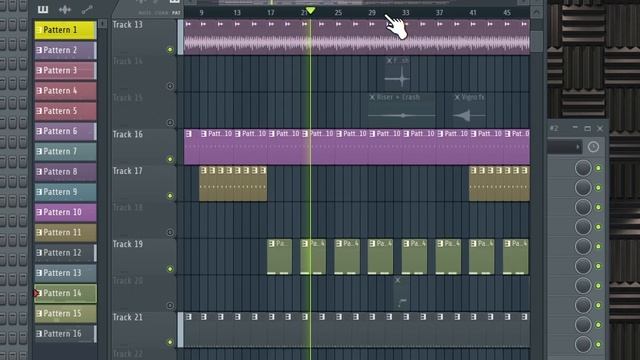640x360 pixels.
Task: Select Pattern 2 in the picker
Action: [x=65, y=50]
